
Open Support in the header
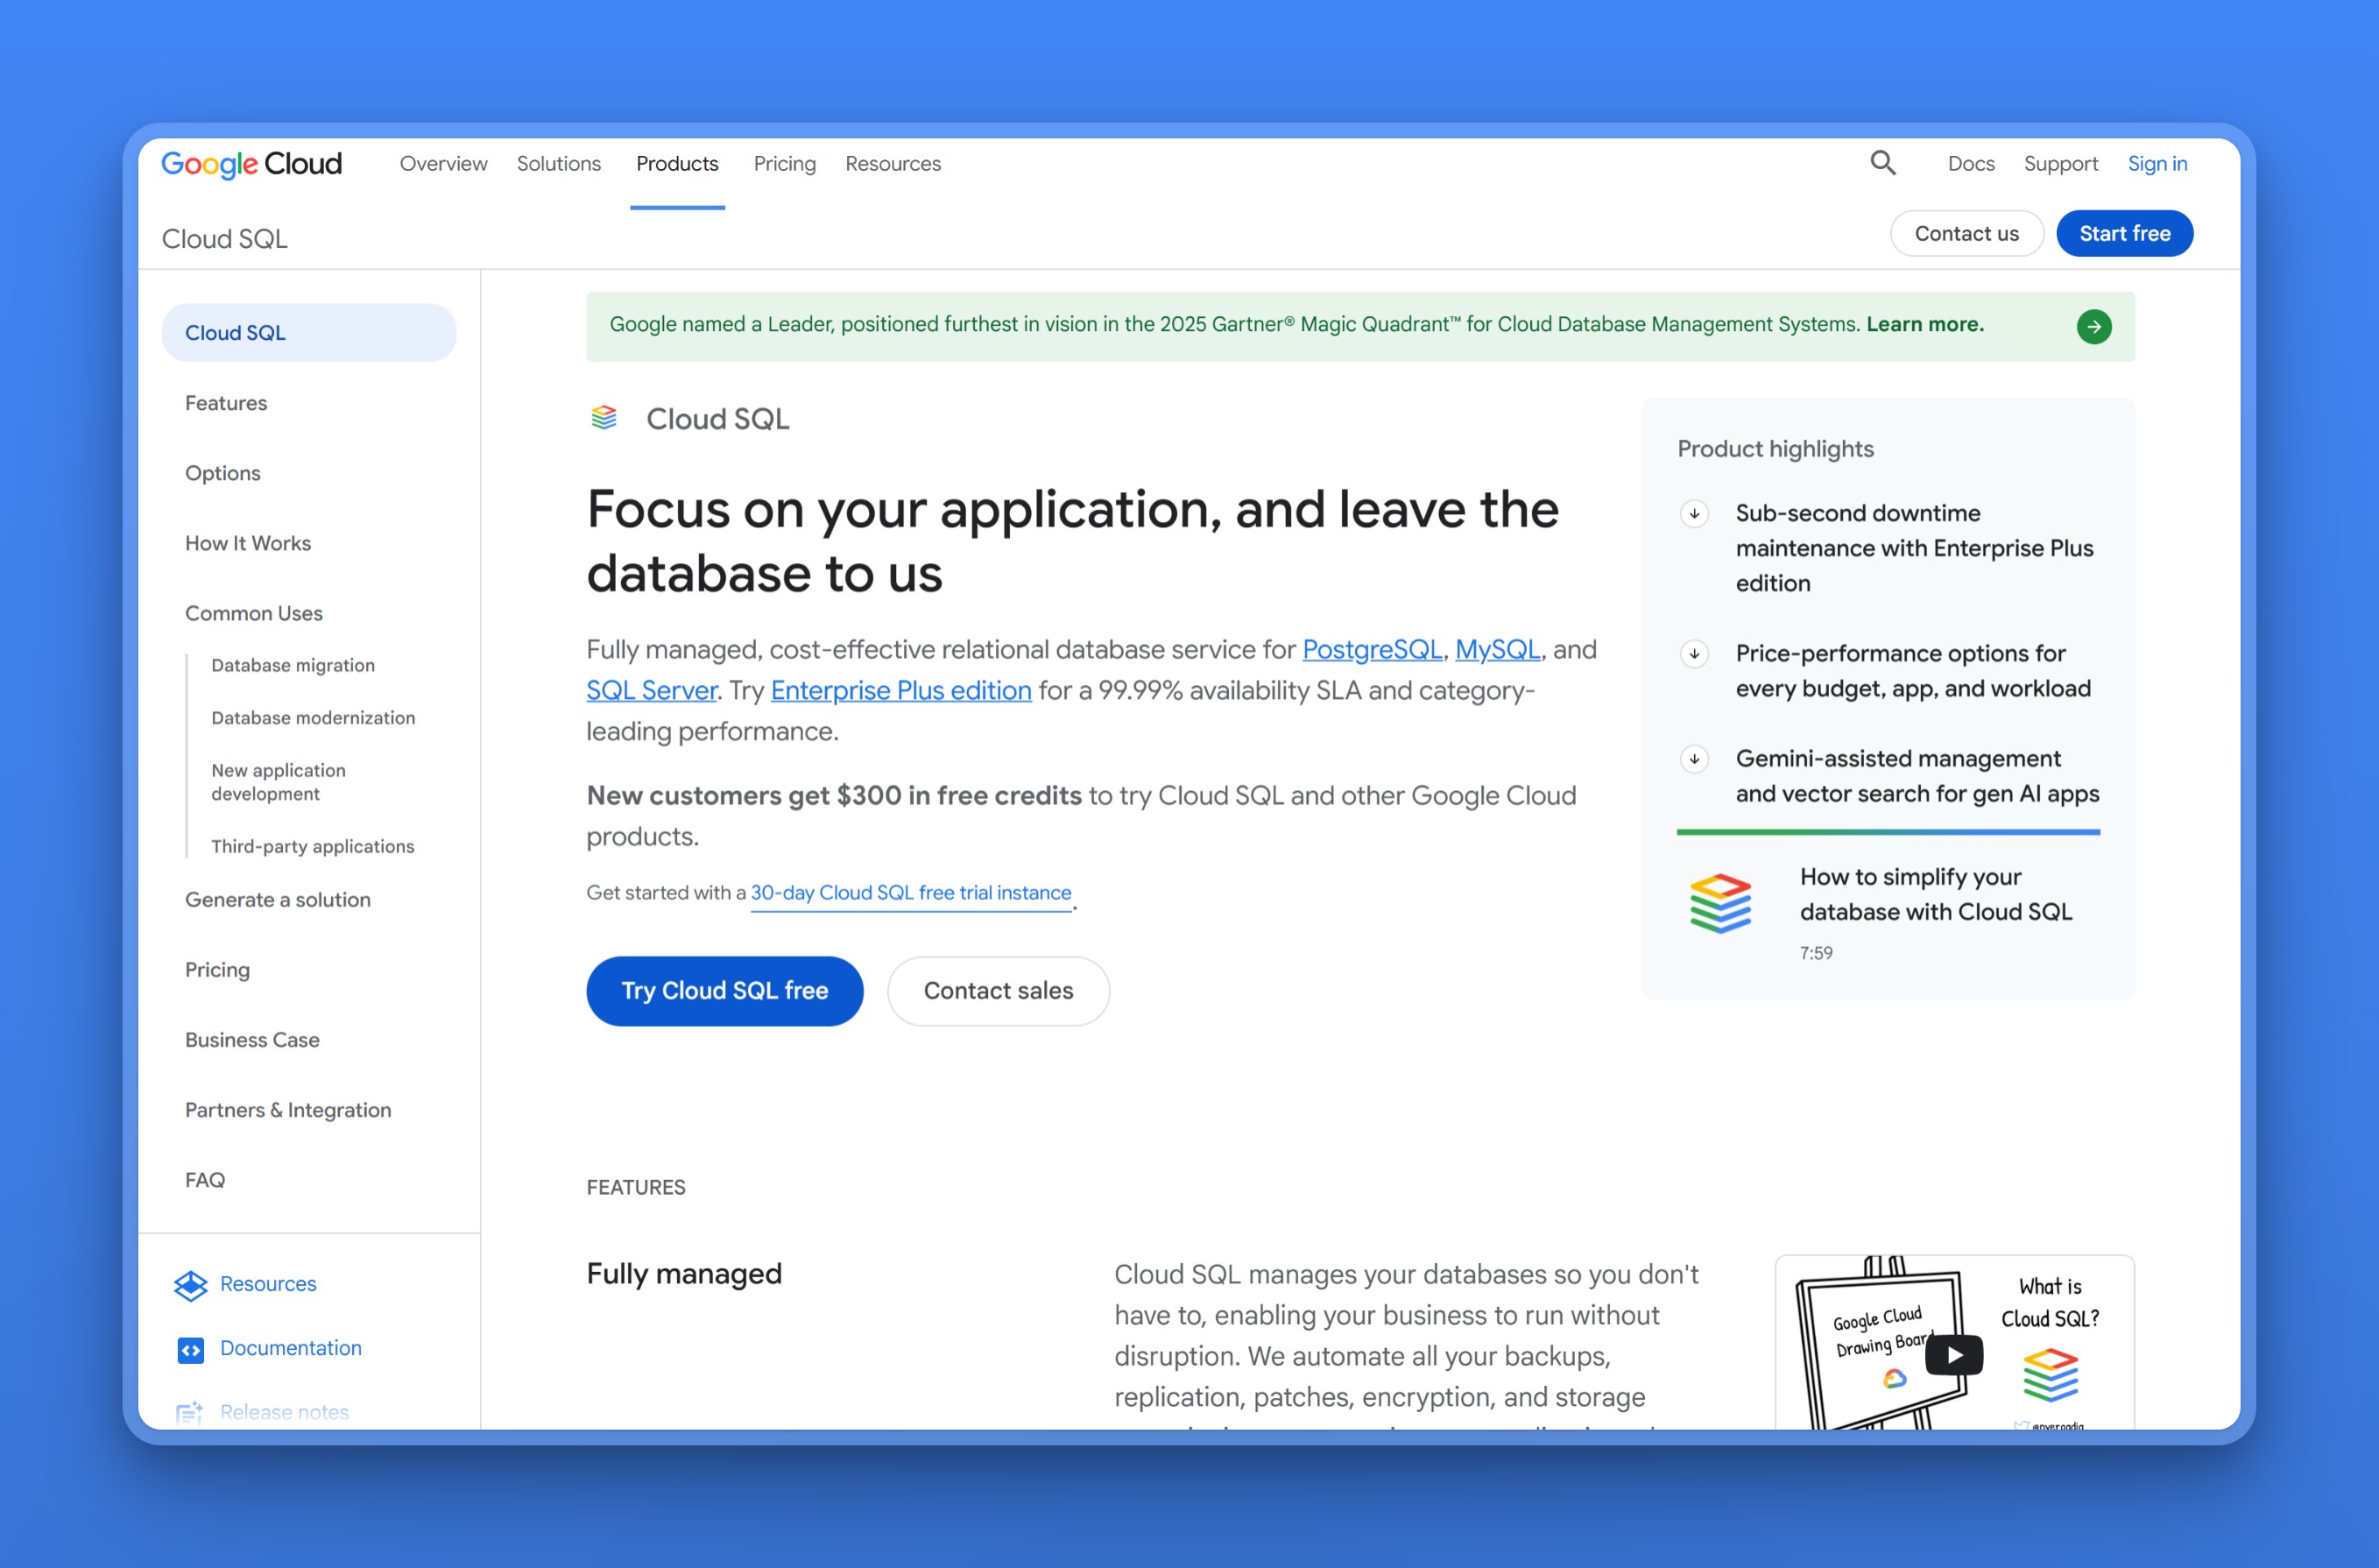click(x=2060, y=163)
